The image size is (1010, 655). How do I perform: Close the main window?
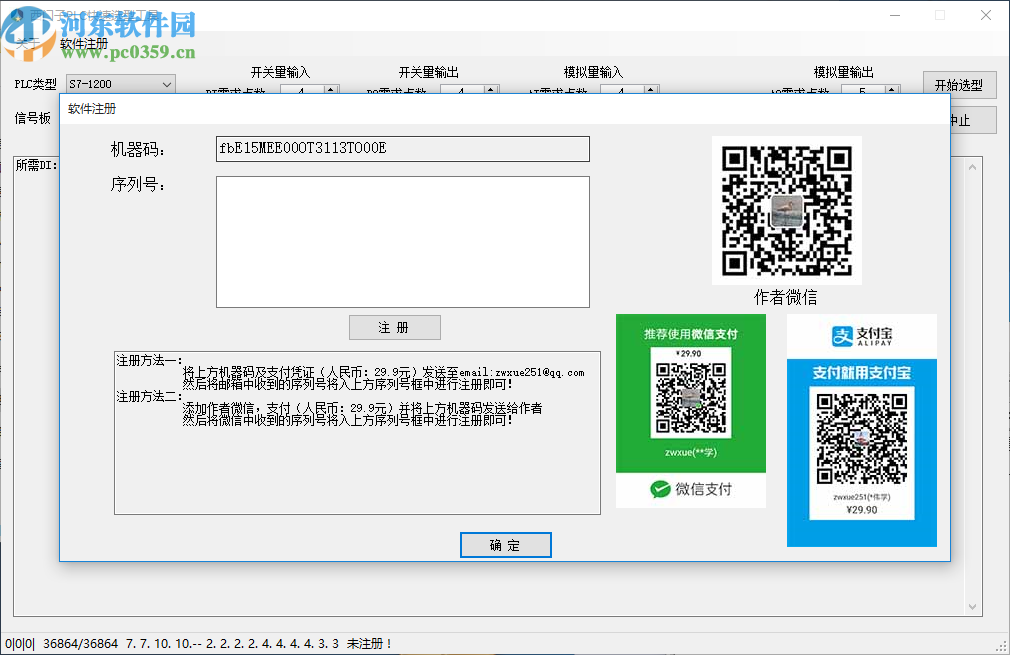pos(986,15)
